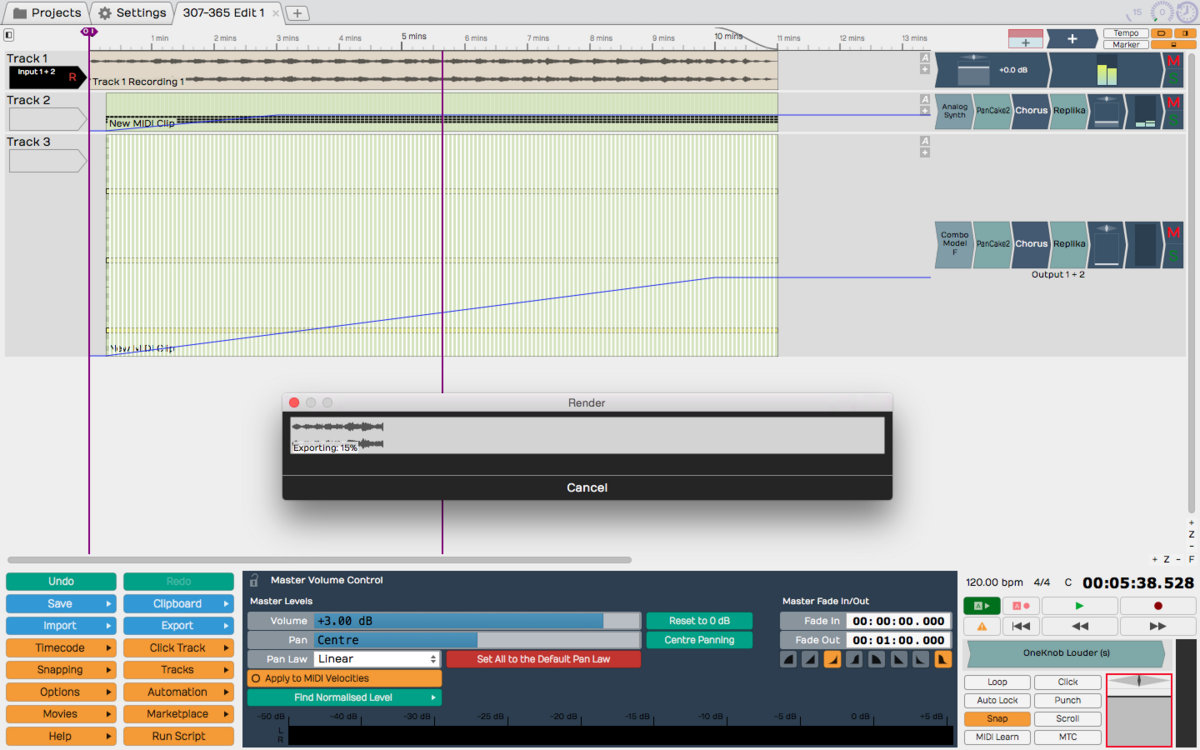Click the master Volume slider
Image resolution: width=1200 pixels, height=750 pixels.
point(476,621)
